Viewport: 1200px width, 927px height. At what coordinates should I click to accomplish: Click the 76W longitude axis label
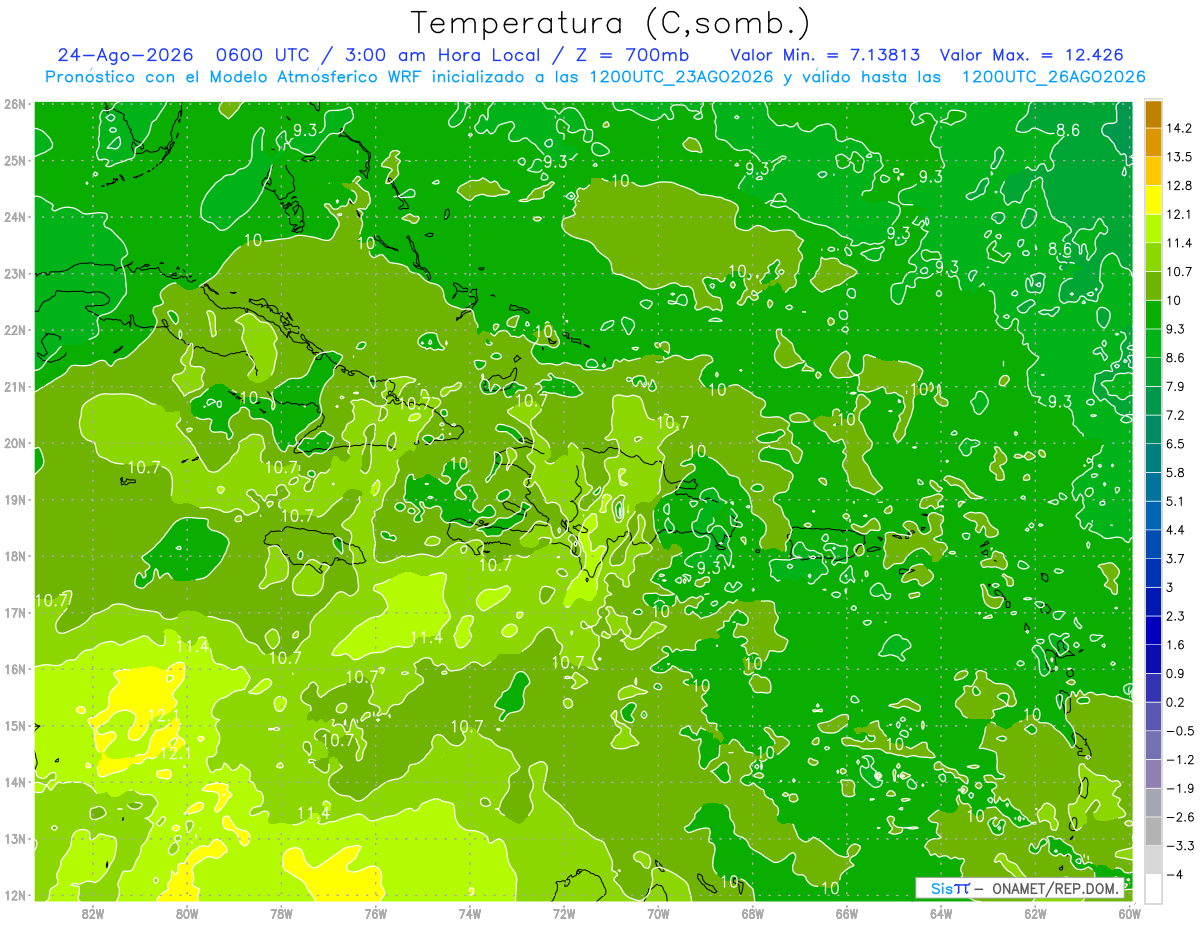coord(375,913)
